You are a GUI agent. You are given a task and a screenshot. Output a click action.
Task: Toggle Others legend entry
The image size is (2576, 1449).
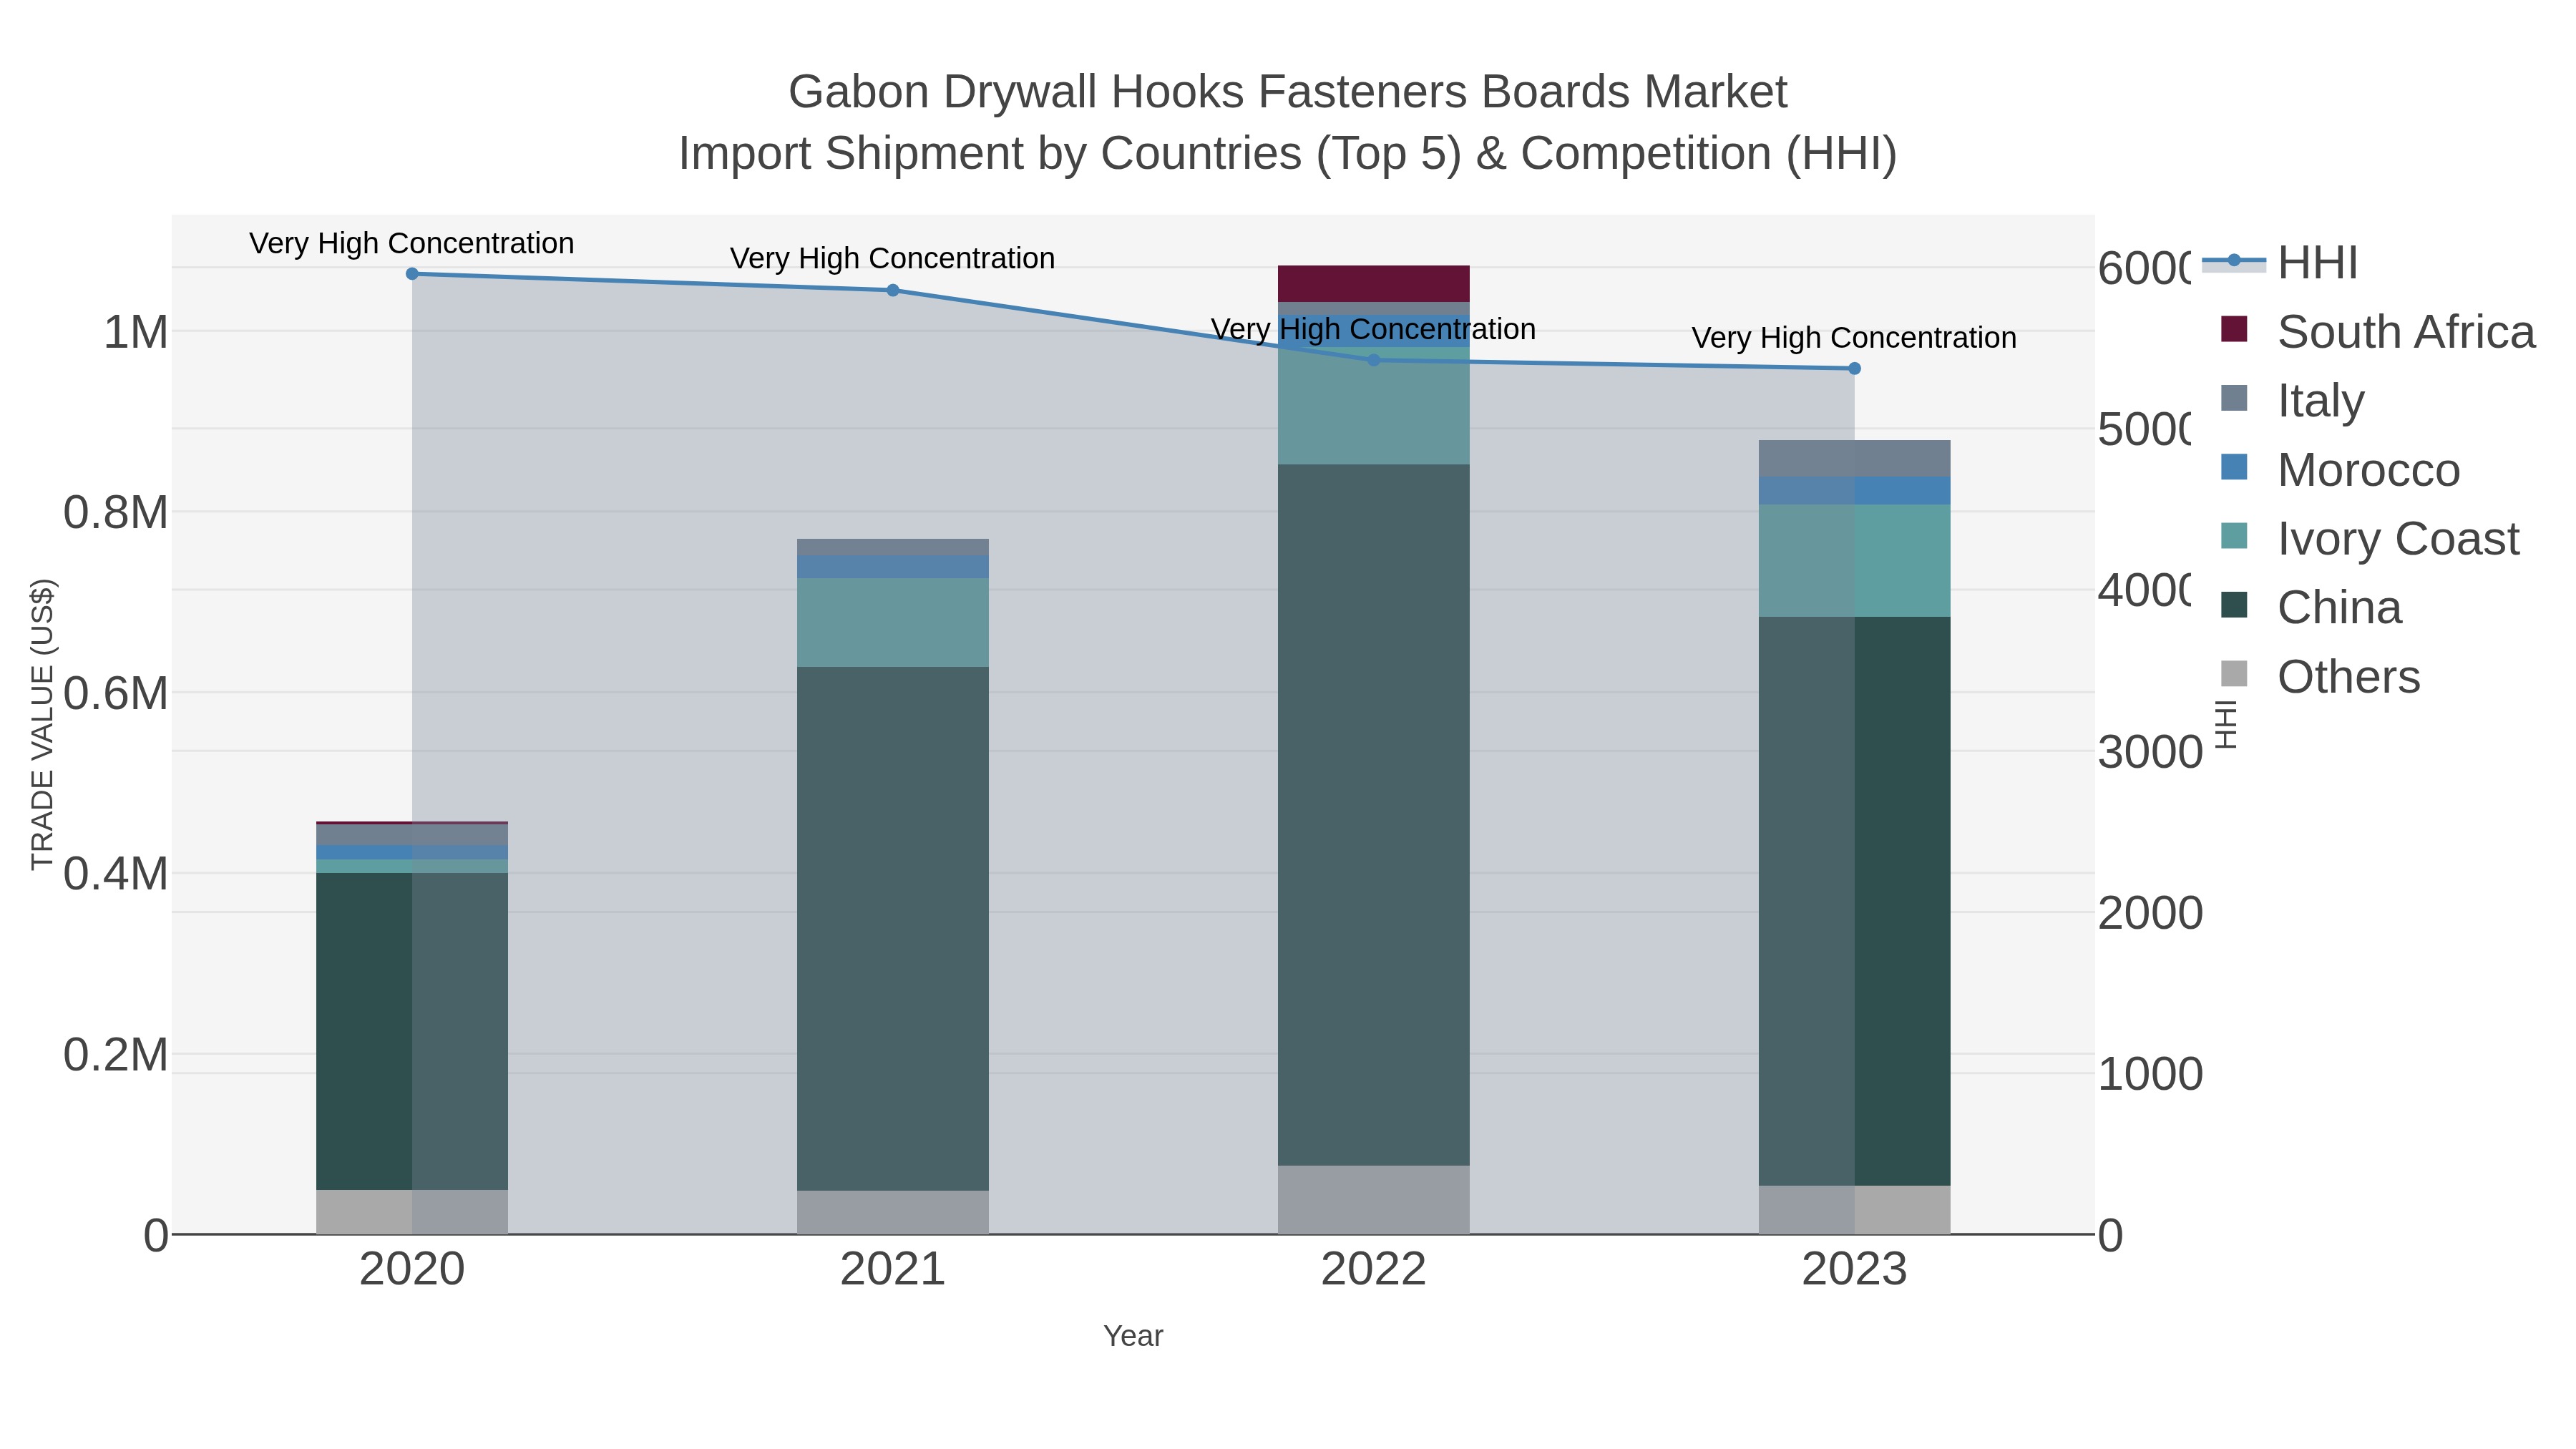tap(2319, 676)
